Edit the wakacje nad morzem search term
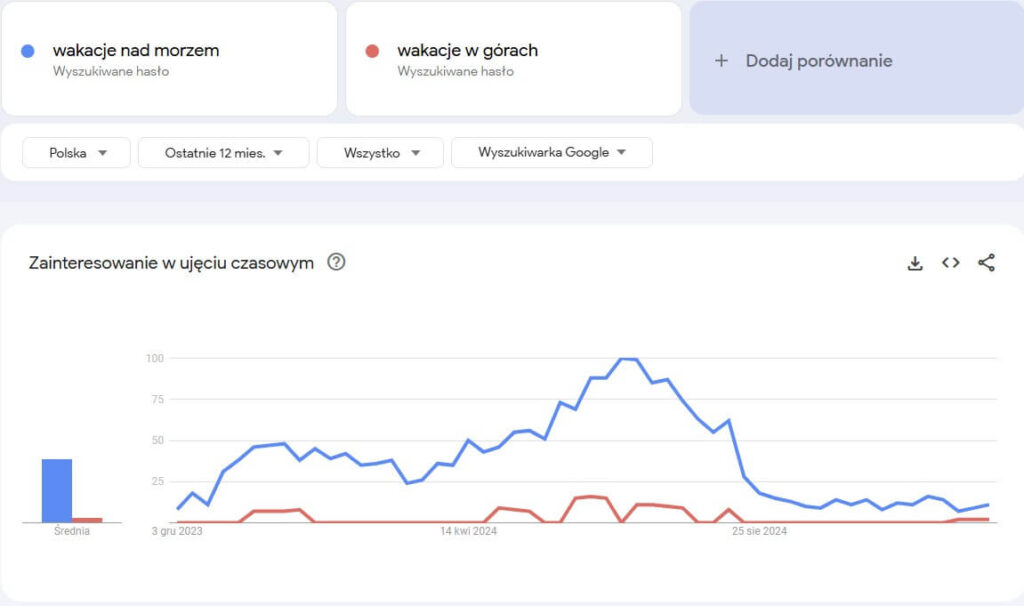 point(136,51)
